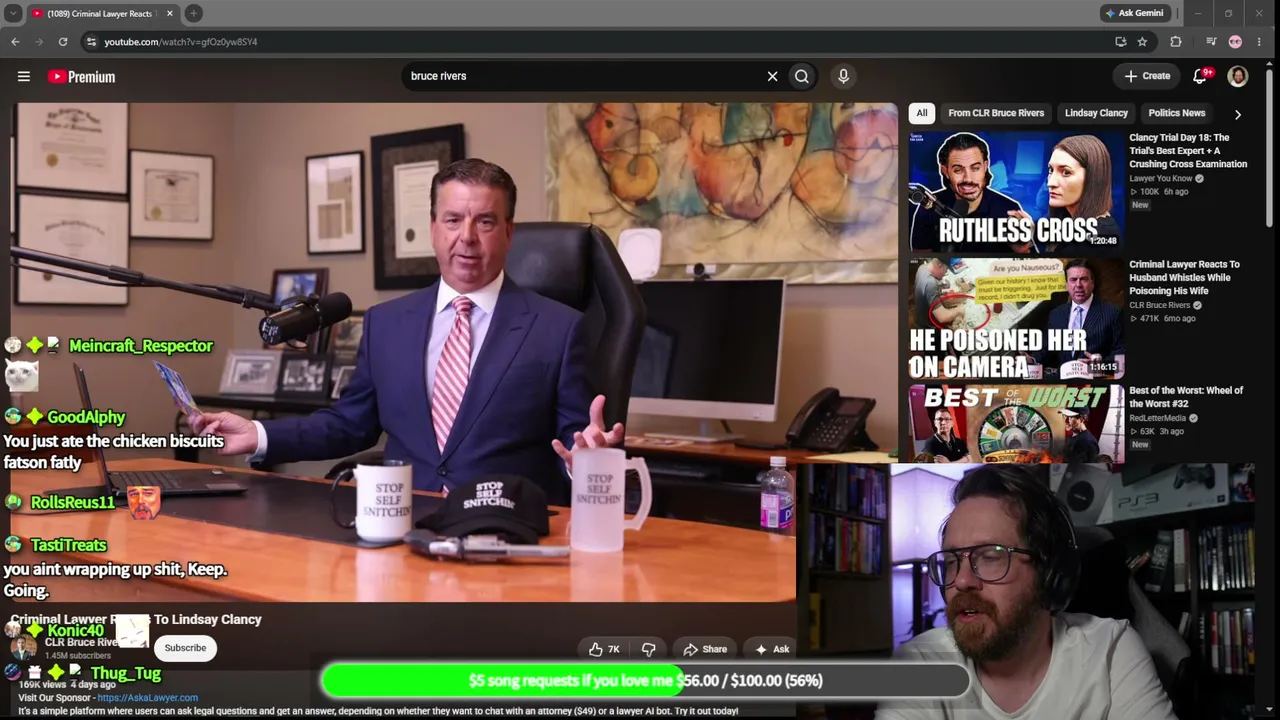The height and width of the screenshot is (720, 1280).
Task: Visit RedLetterMedia channel name
Action: point(1157,418)
